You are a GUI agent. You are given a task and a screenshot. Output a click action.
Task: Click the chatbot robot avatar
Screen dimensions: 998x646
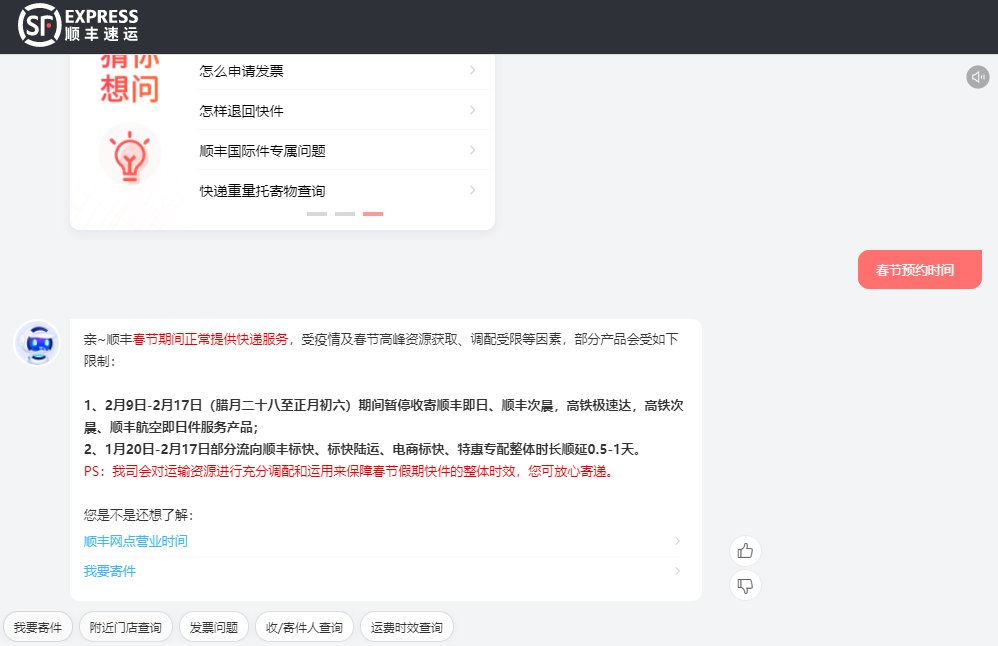[x=38, y=343]
